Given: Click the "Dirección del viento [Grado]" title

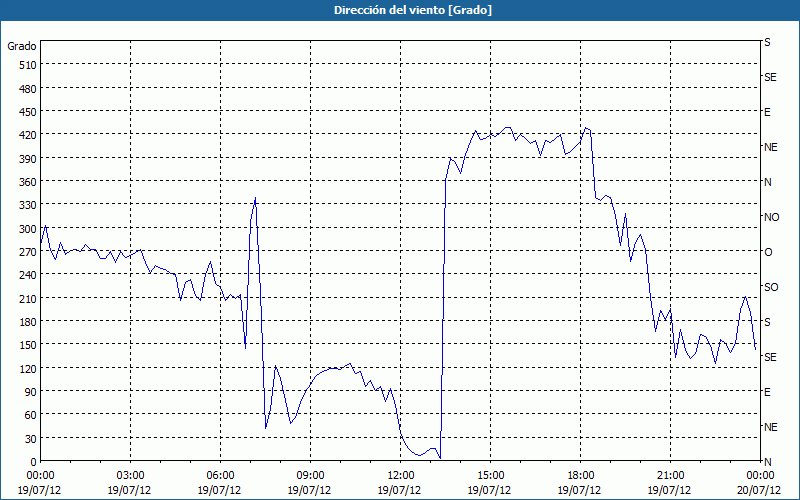Looking at the screenshot, I should tap(413, 10).
